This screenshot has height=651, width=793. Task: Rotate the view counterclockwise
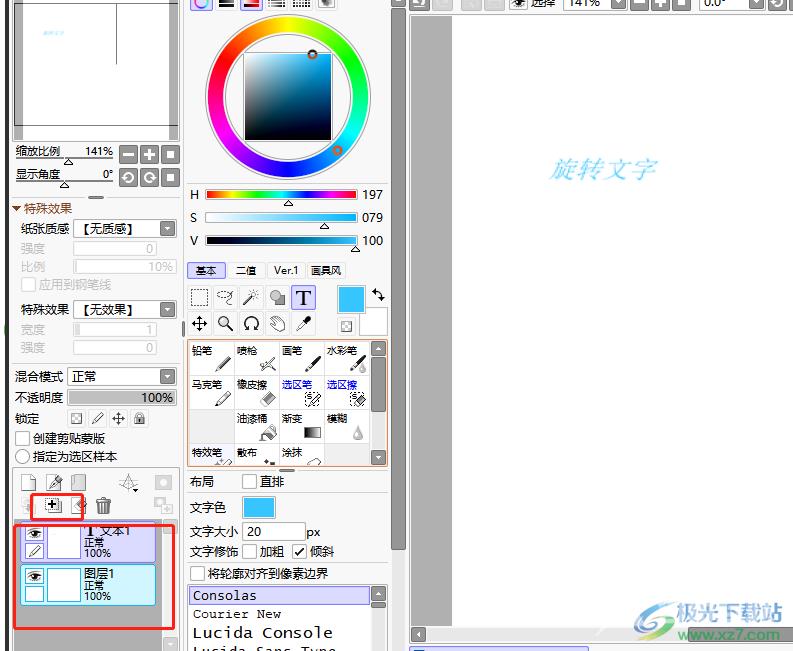point(128,178)
